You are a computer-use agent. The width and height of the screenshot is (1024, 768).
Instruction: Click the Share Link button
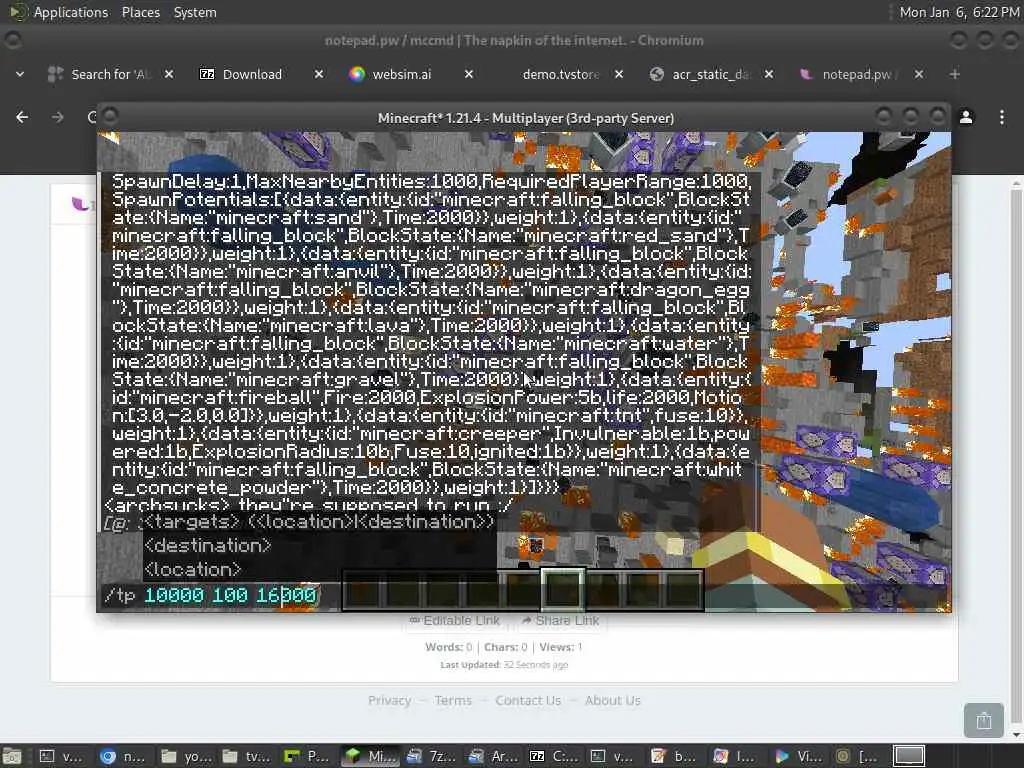coord(560,620)
